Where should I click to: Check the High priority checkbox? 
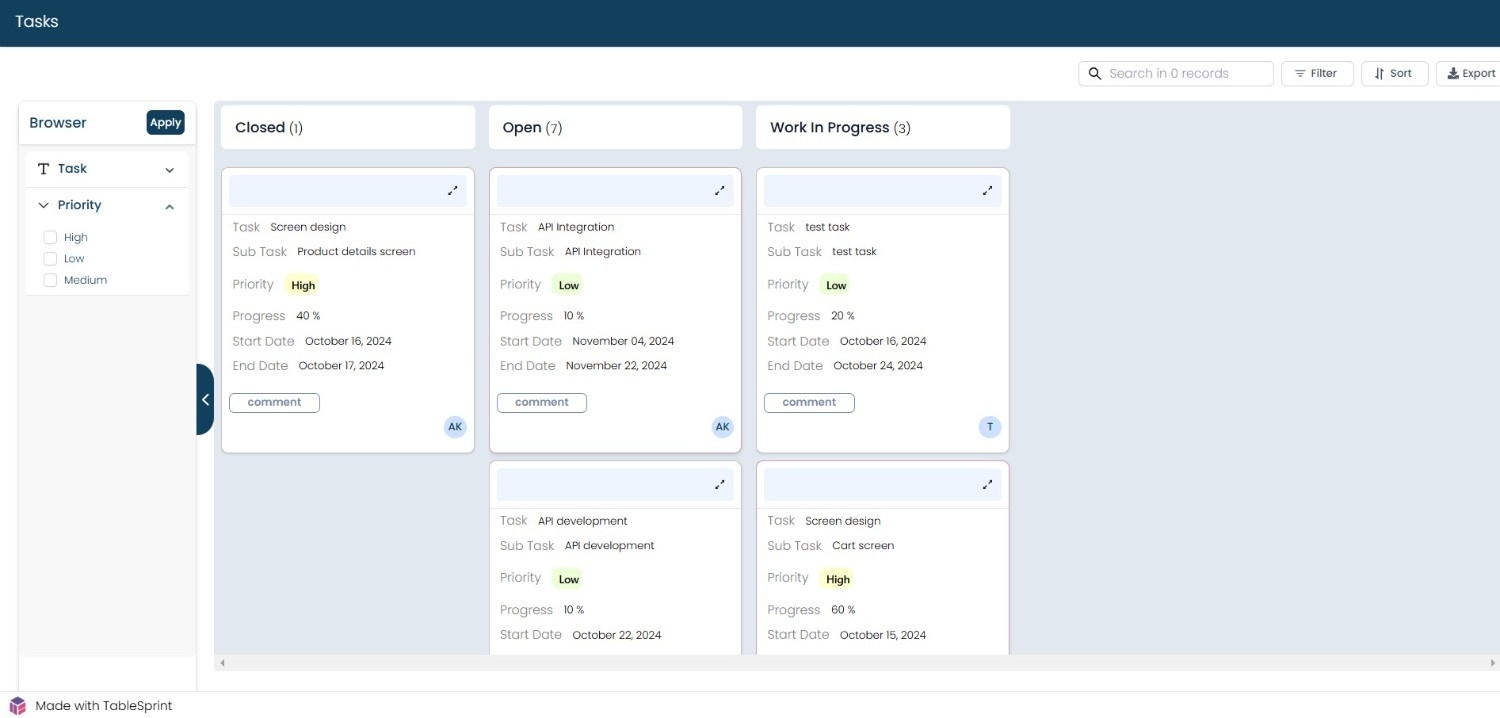[x=50, y=237]
